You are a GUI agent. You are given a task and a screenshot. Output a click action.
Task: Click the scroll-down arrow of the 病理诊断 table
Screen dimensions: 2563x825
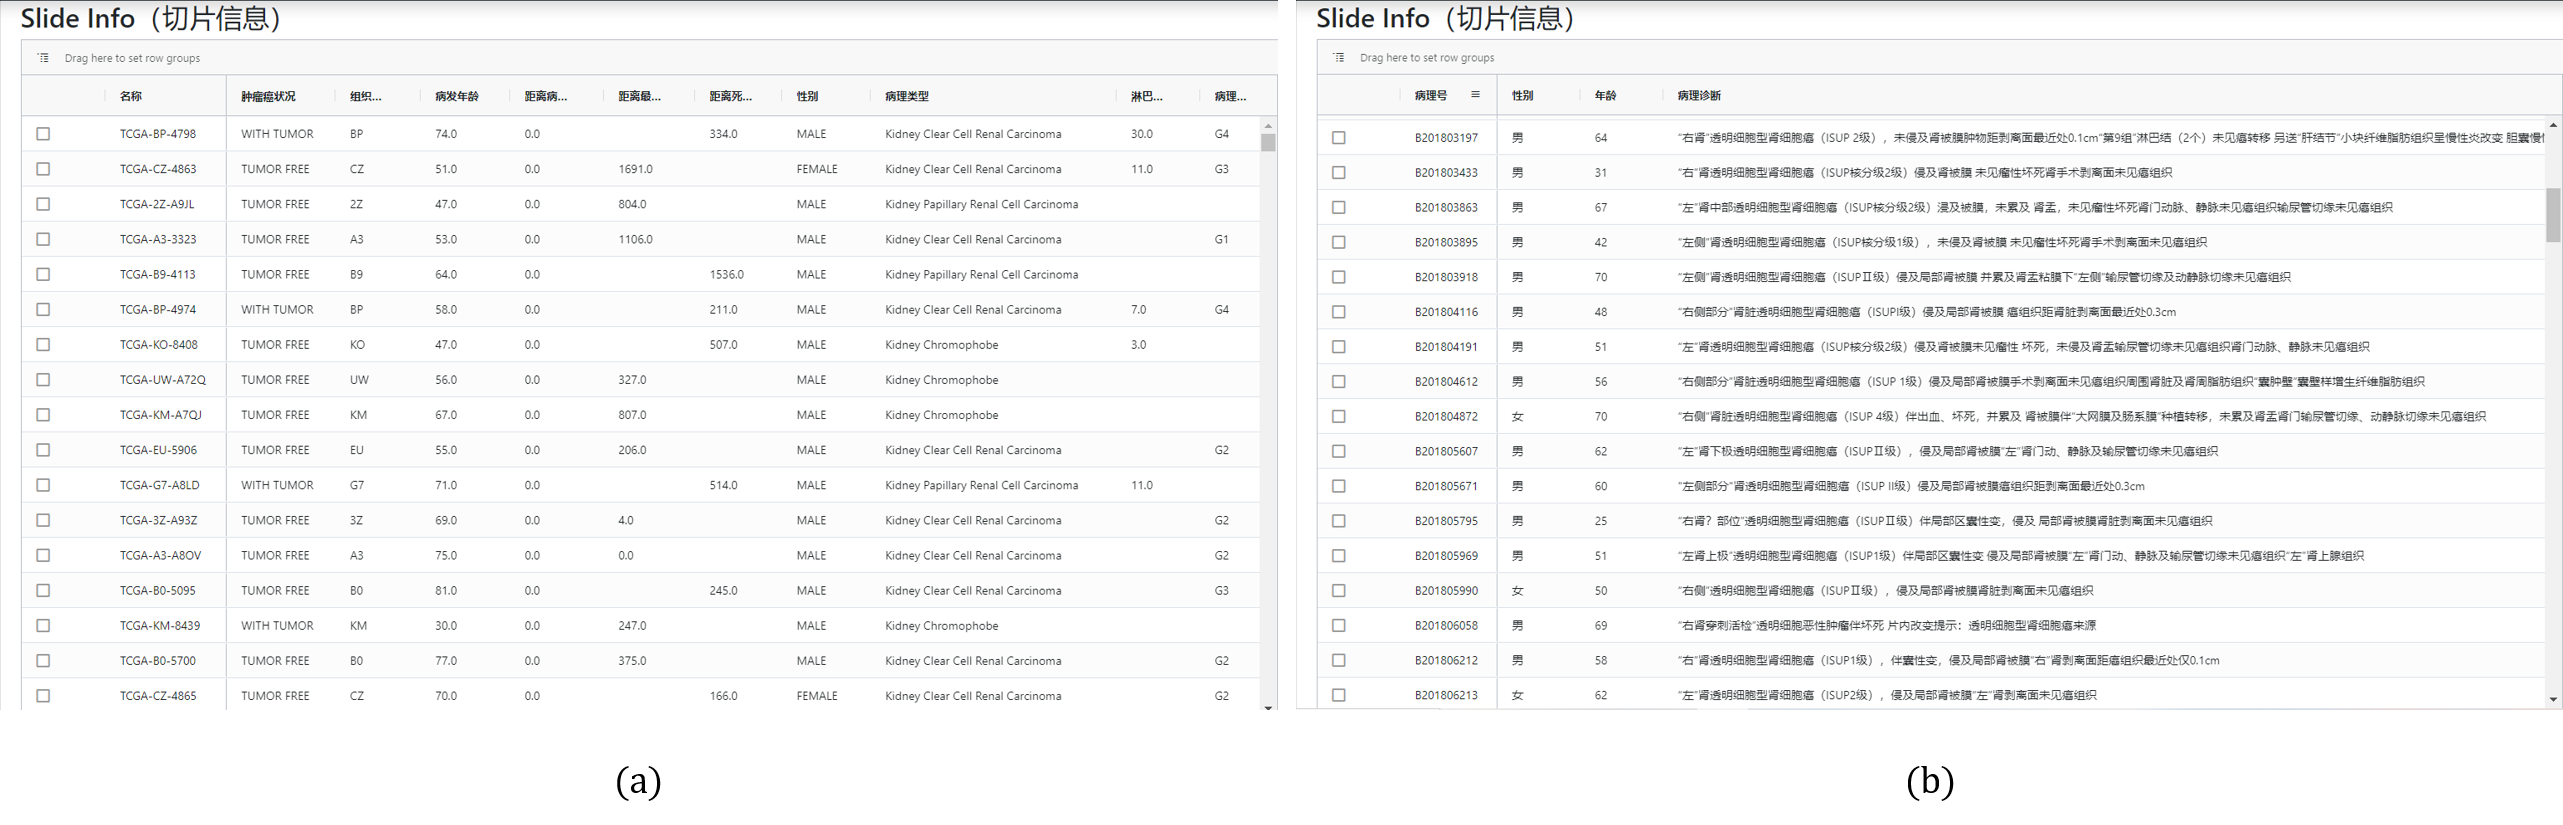point(2553,700)
